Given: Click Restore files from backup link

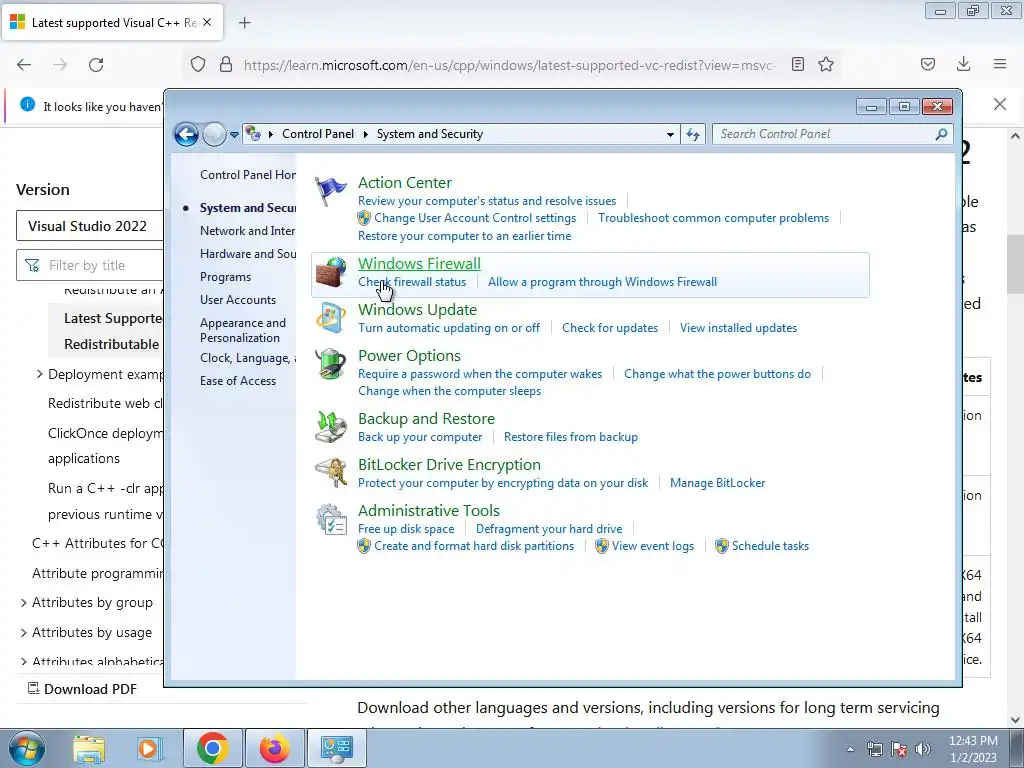Looking at the screenshot, I should click(571, 437).
